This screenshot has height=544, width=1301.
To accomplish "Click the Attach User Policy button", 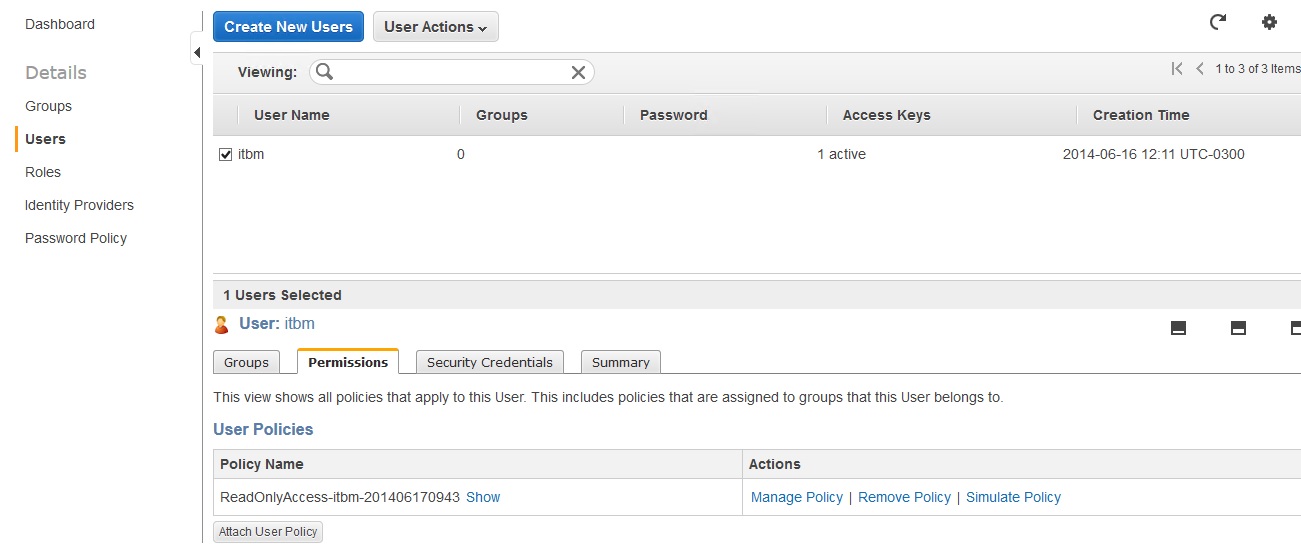I will [x=268, y=532].
